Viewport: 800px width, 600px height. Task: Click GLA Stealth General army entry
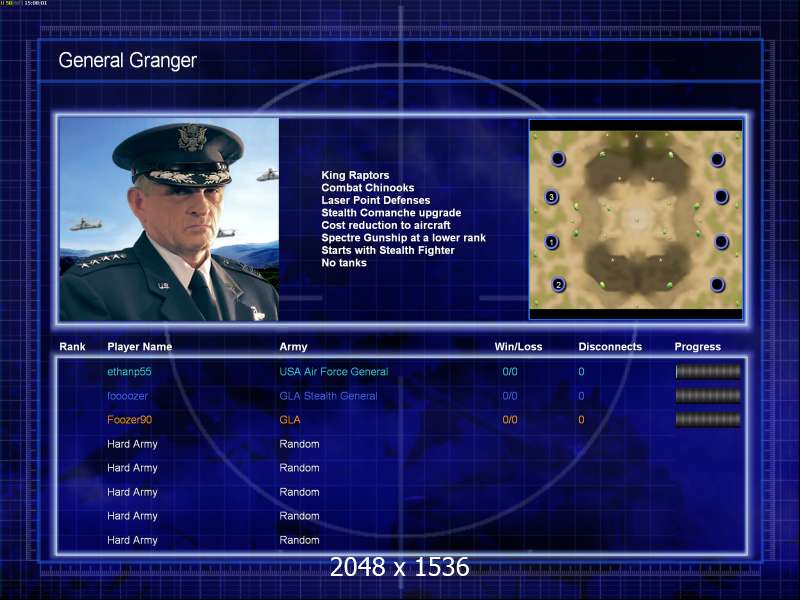[x=328, y=396]
